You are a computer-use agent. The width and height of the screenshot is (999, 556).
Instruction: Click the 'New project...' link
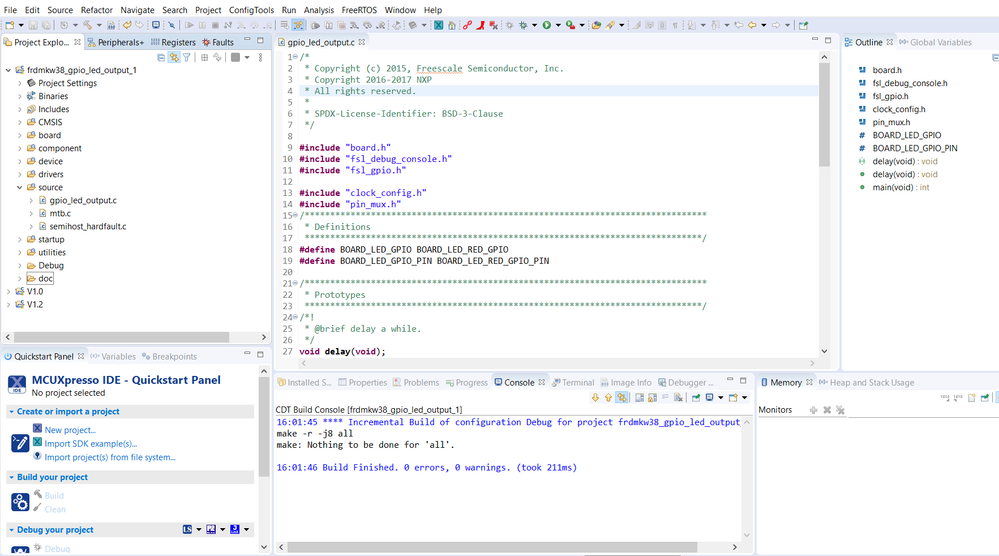[x=70, y=430]
